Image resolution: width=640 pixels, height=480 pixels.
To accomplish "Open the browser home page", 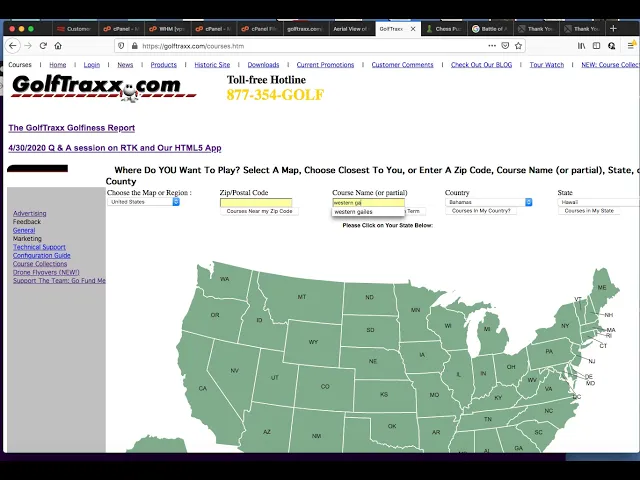I will 58,46.
